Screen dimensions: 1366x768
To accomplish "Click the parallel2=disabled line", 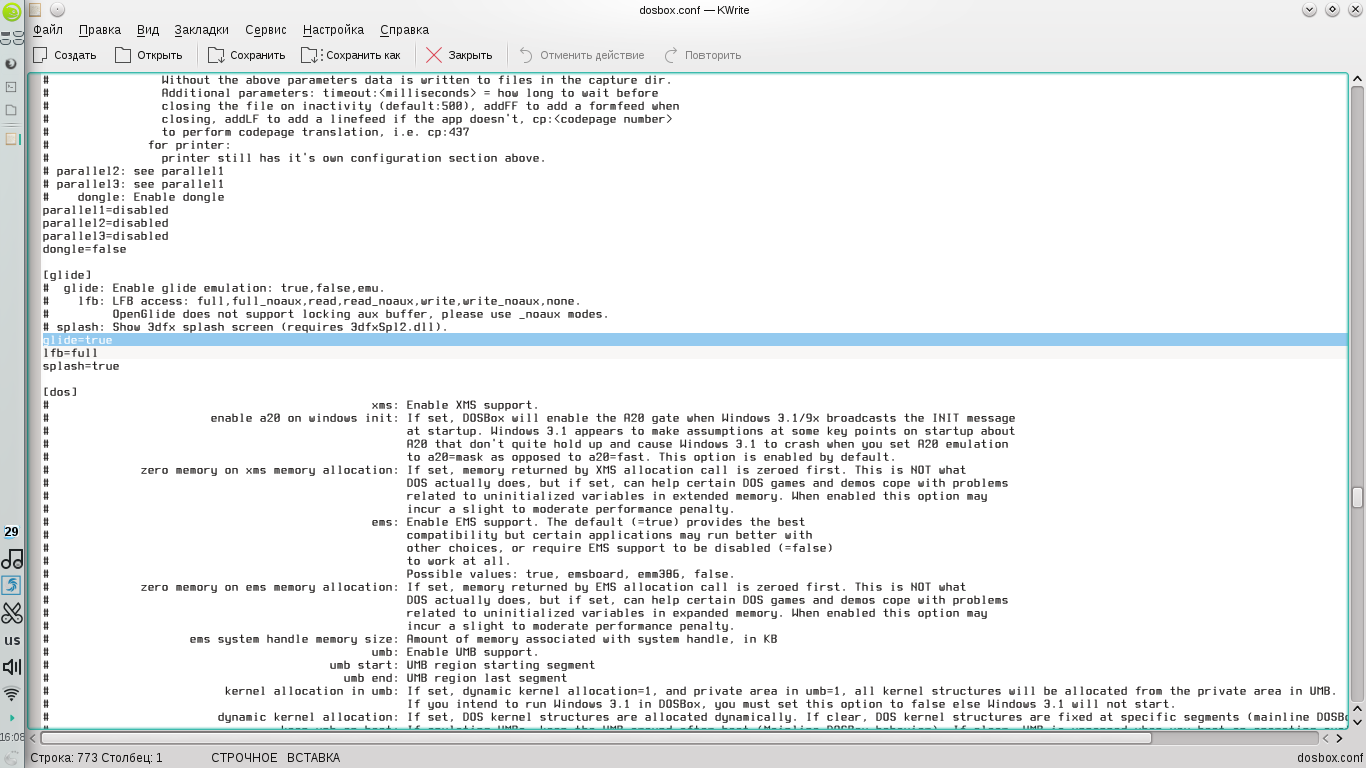I will tap(105, 223).
